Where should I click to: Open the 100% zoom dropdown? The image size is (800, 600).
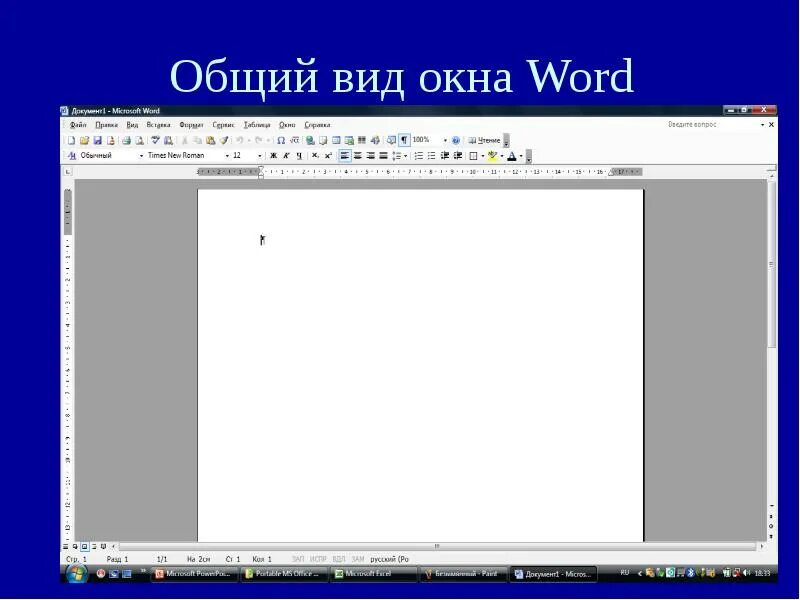[445, 140]
